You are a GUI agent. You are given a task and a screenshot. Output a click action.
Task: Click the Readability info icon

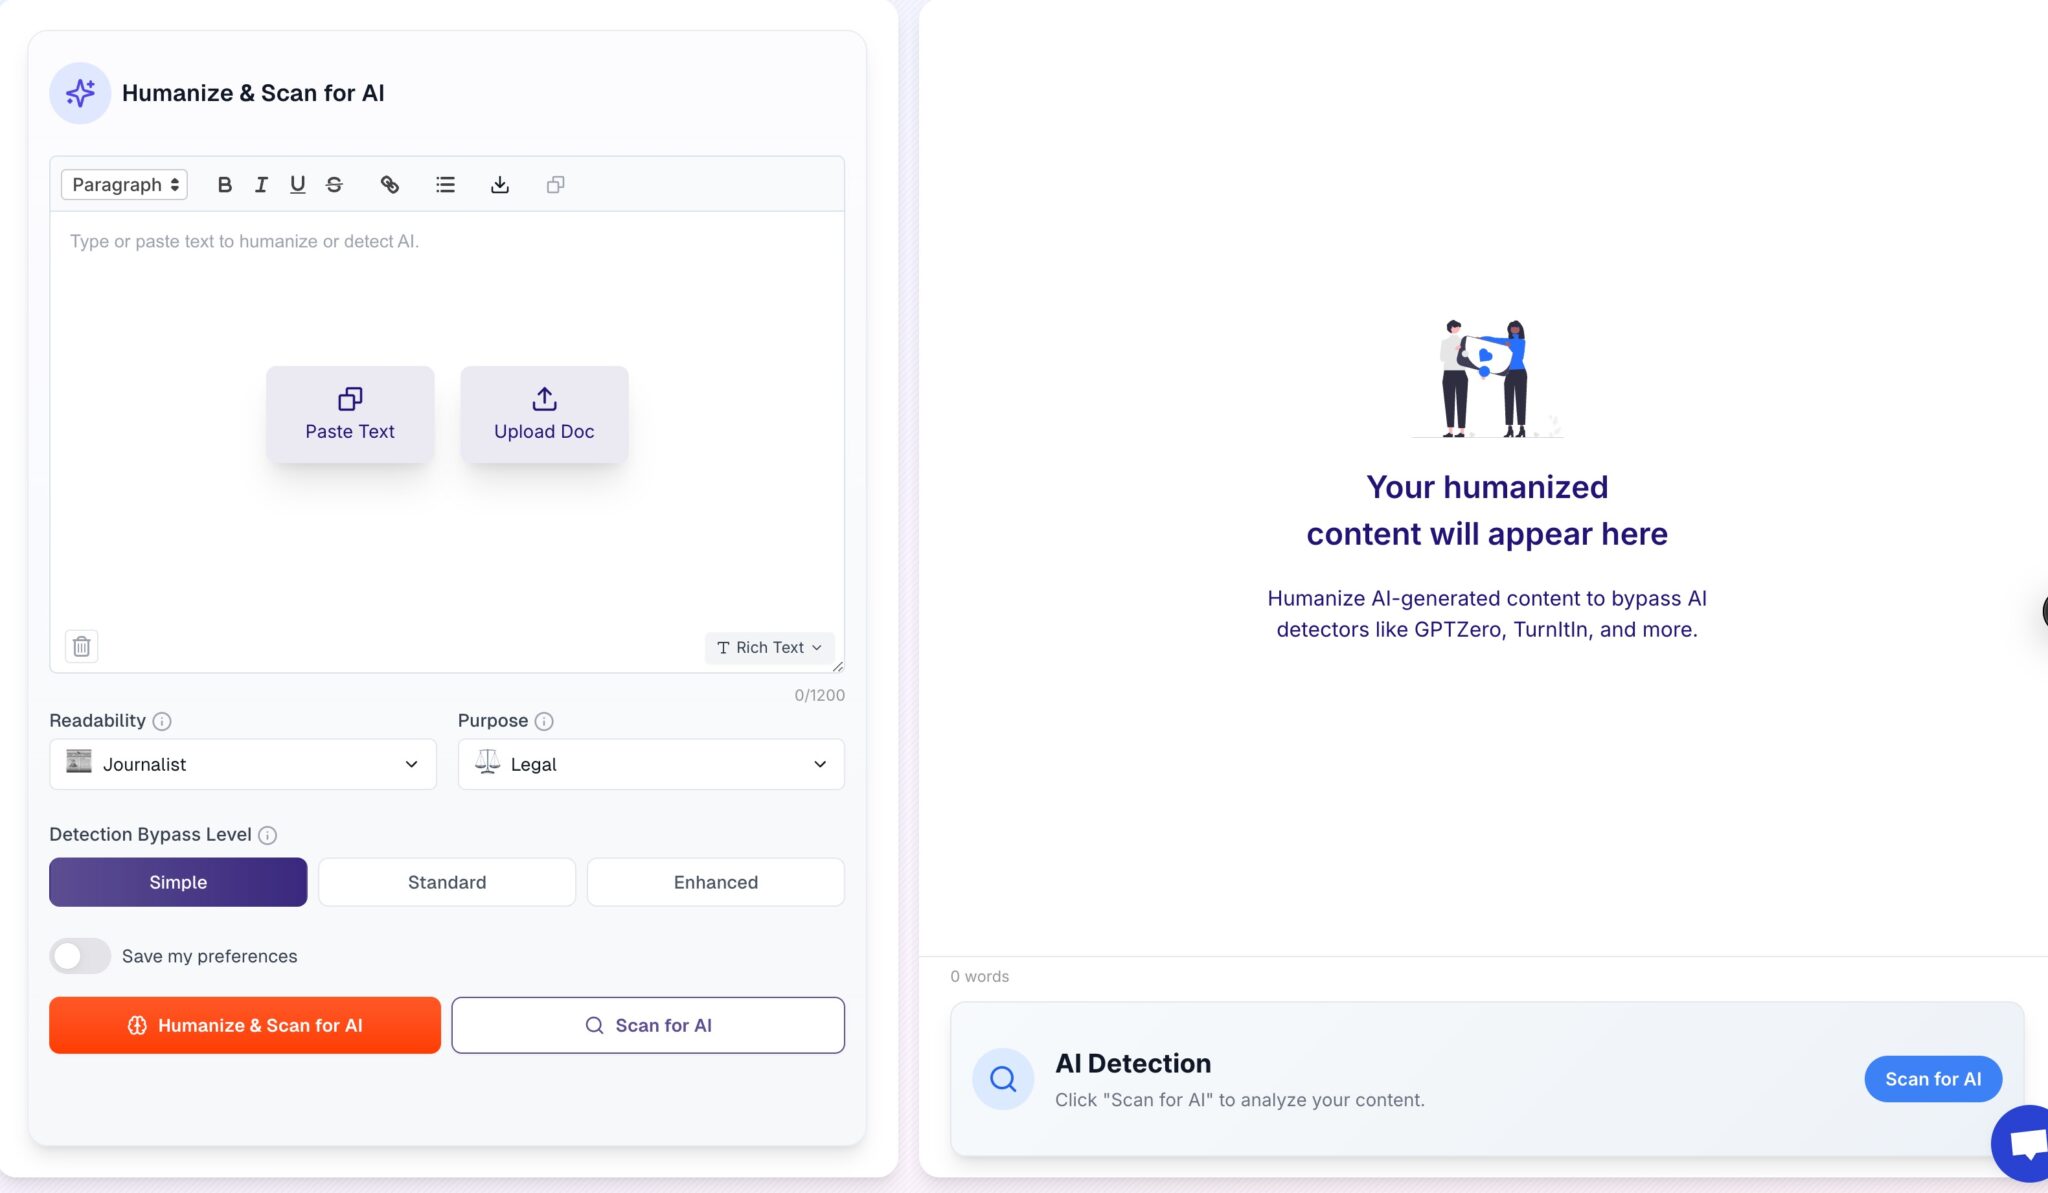coord(162,721)
